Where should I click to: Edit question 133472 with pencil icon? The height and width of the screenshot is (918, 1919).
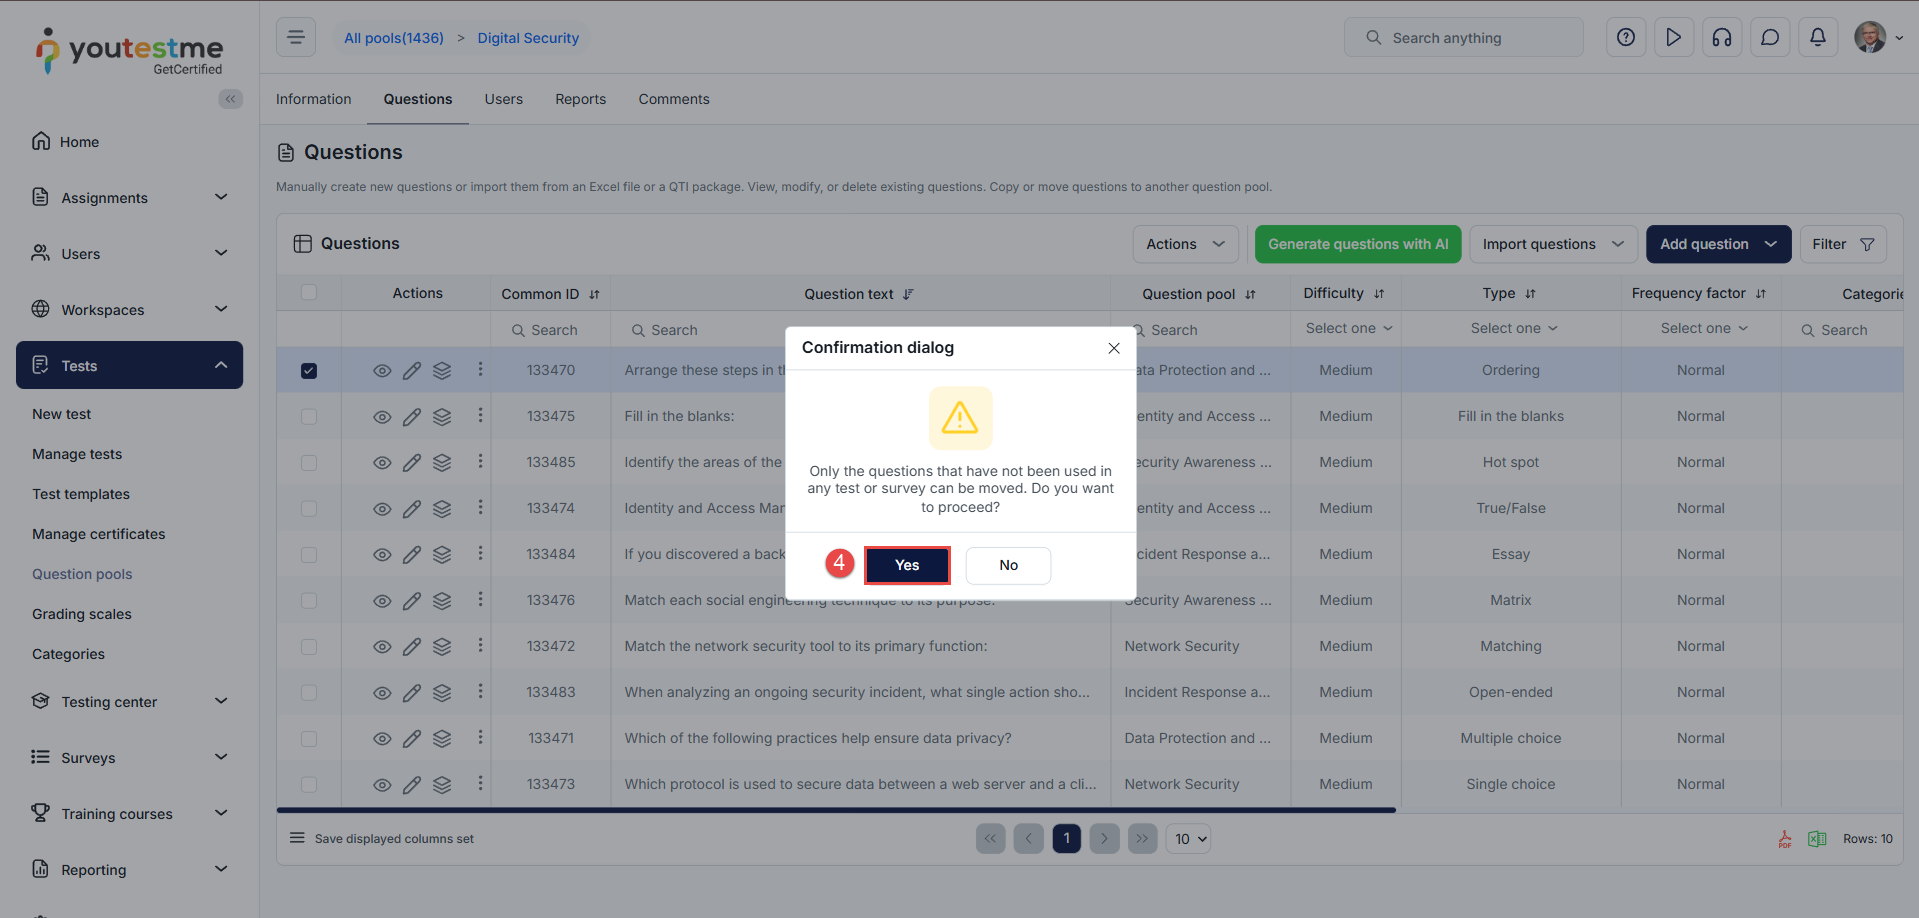click(412, 647)
